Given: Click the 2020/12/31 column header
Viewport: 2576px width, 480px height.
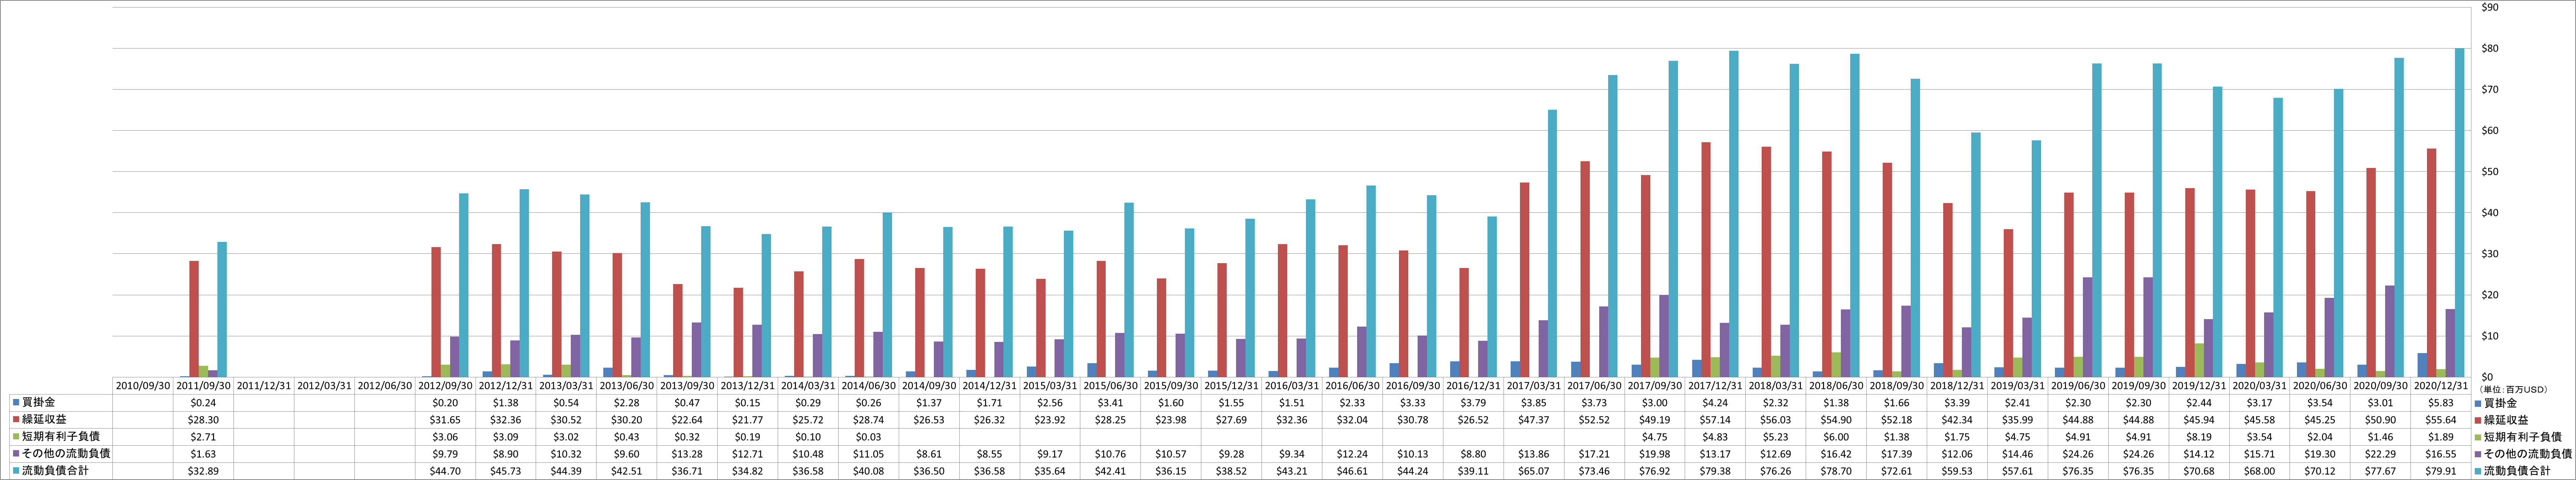Looking at the screenshot, I should (x=2441, y=386).
